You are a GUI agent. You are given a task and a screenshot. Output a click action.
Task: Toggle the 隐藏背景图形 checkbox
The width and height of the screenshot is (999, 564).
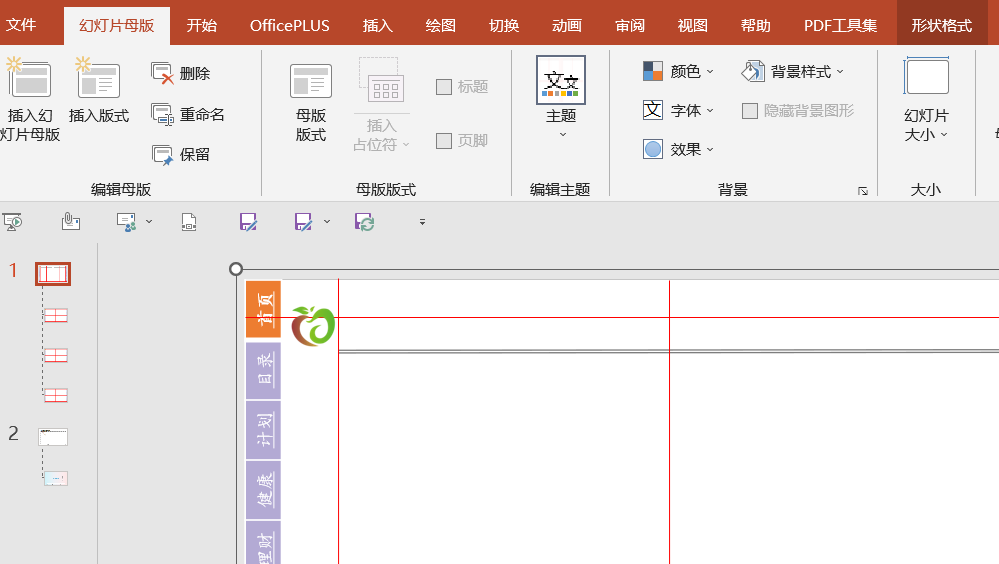click(750, 111)
